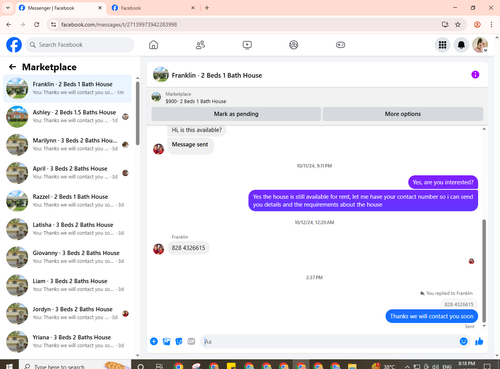Screen dimensions: 500x369
Task: Click the conversation list scrollbar
Action: pyautogui.click(x=137, y=113)
